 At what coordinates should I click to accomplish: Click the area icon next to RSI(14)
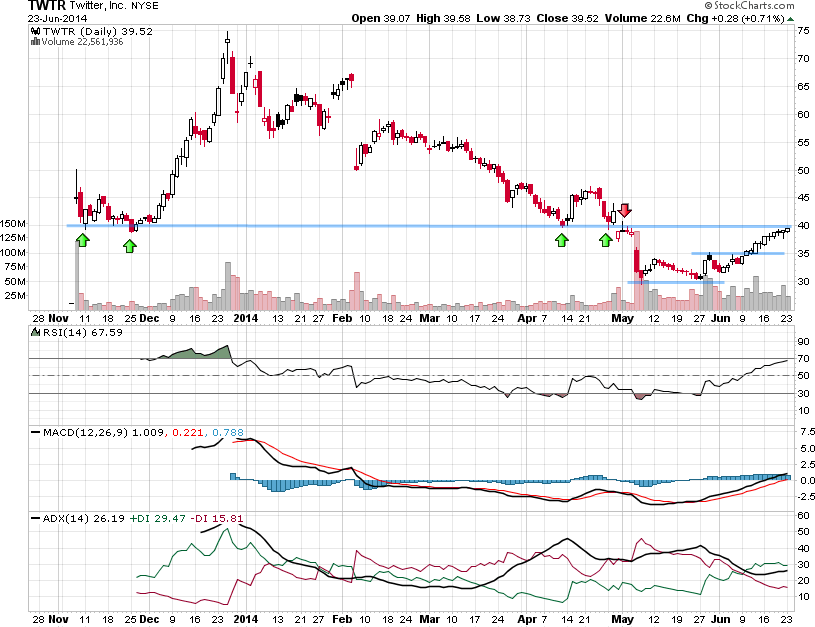pyautogui.click(x=36, y=332)
